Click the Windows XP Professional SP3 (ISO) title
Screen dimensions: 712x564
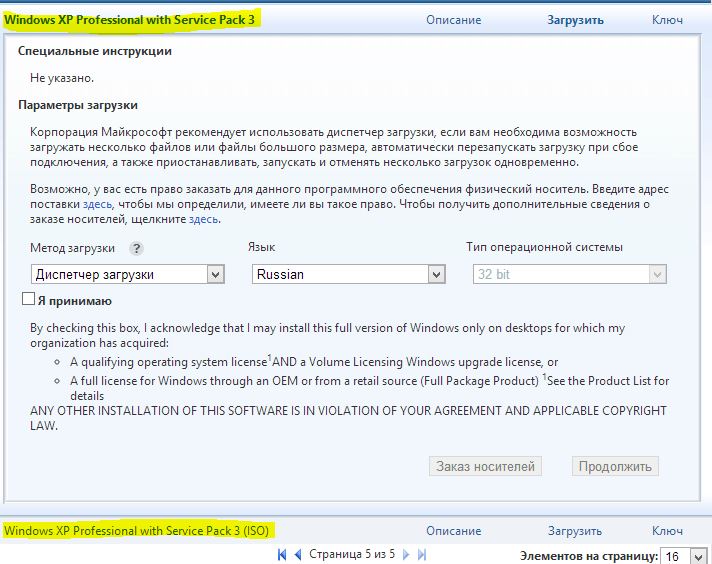point(138,531)
